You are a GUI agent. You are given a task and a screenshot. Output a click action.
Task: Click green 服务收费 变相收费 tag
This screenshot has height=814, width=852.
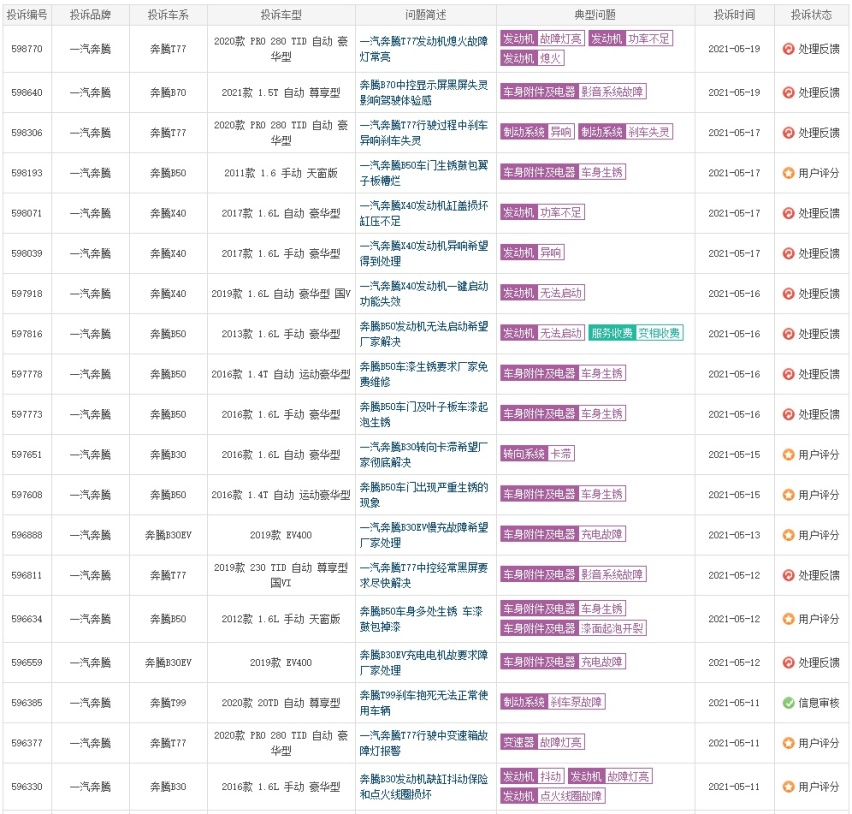click(636, 333)
